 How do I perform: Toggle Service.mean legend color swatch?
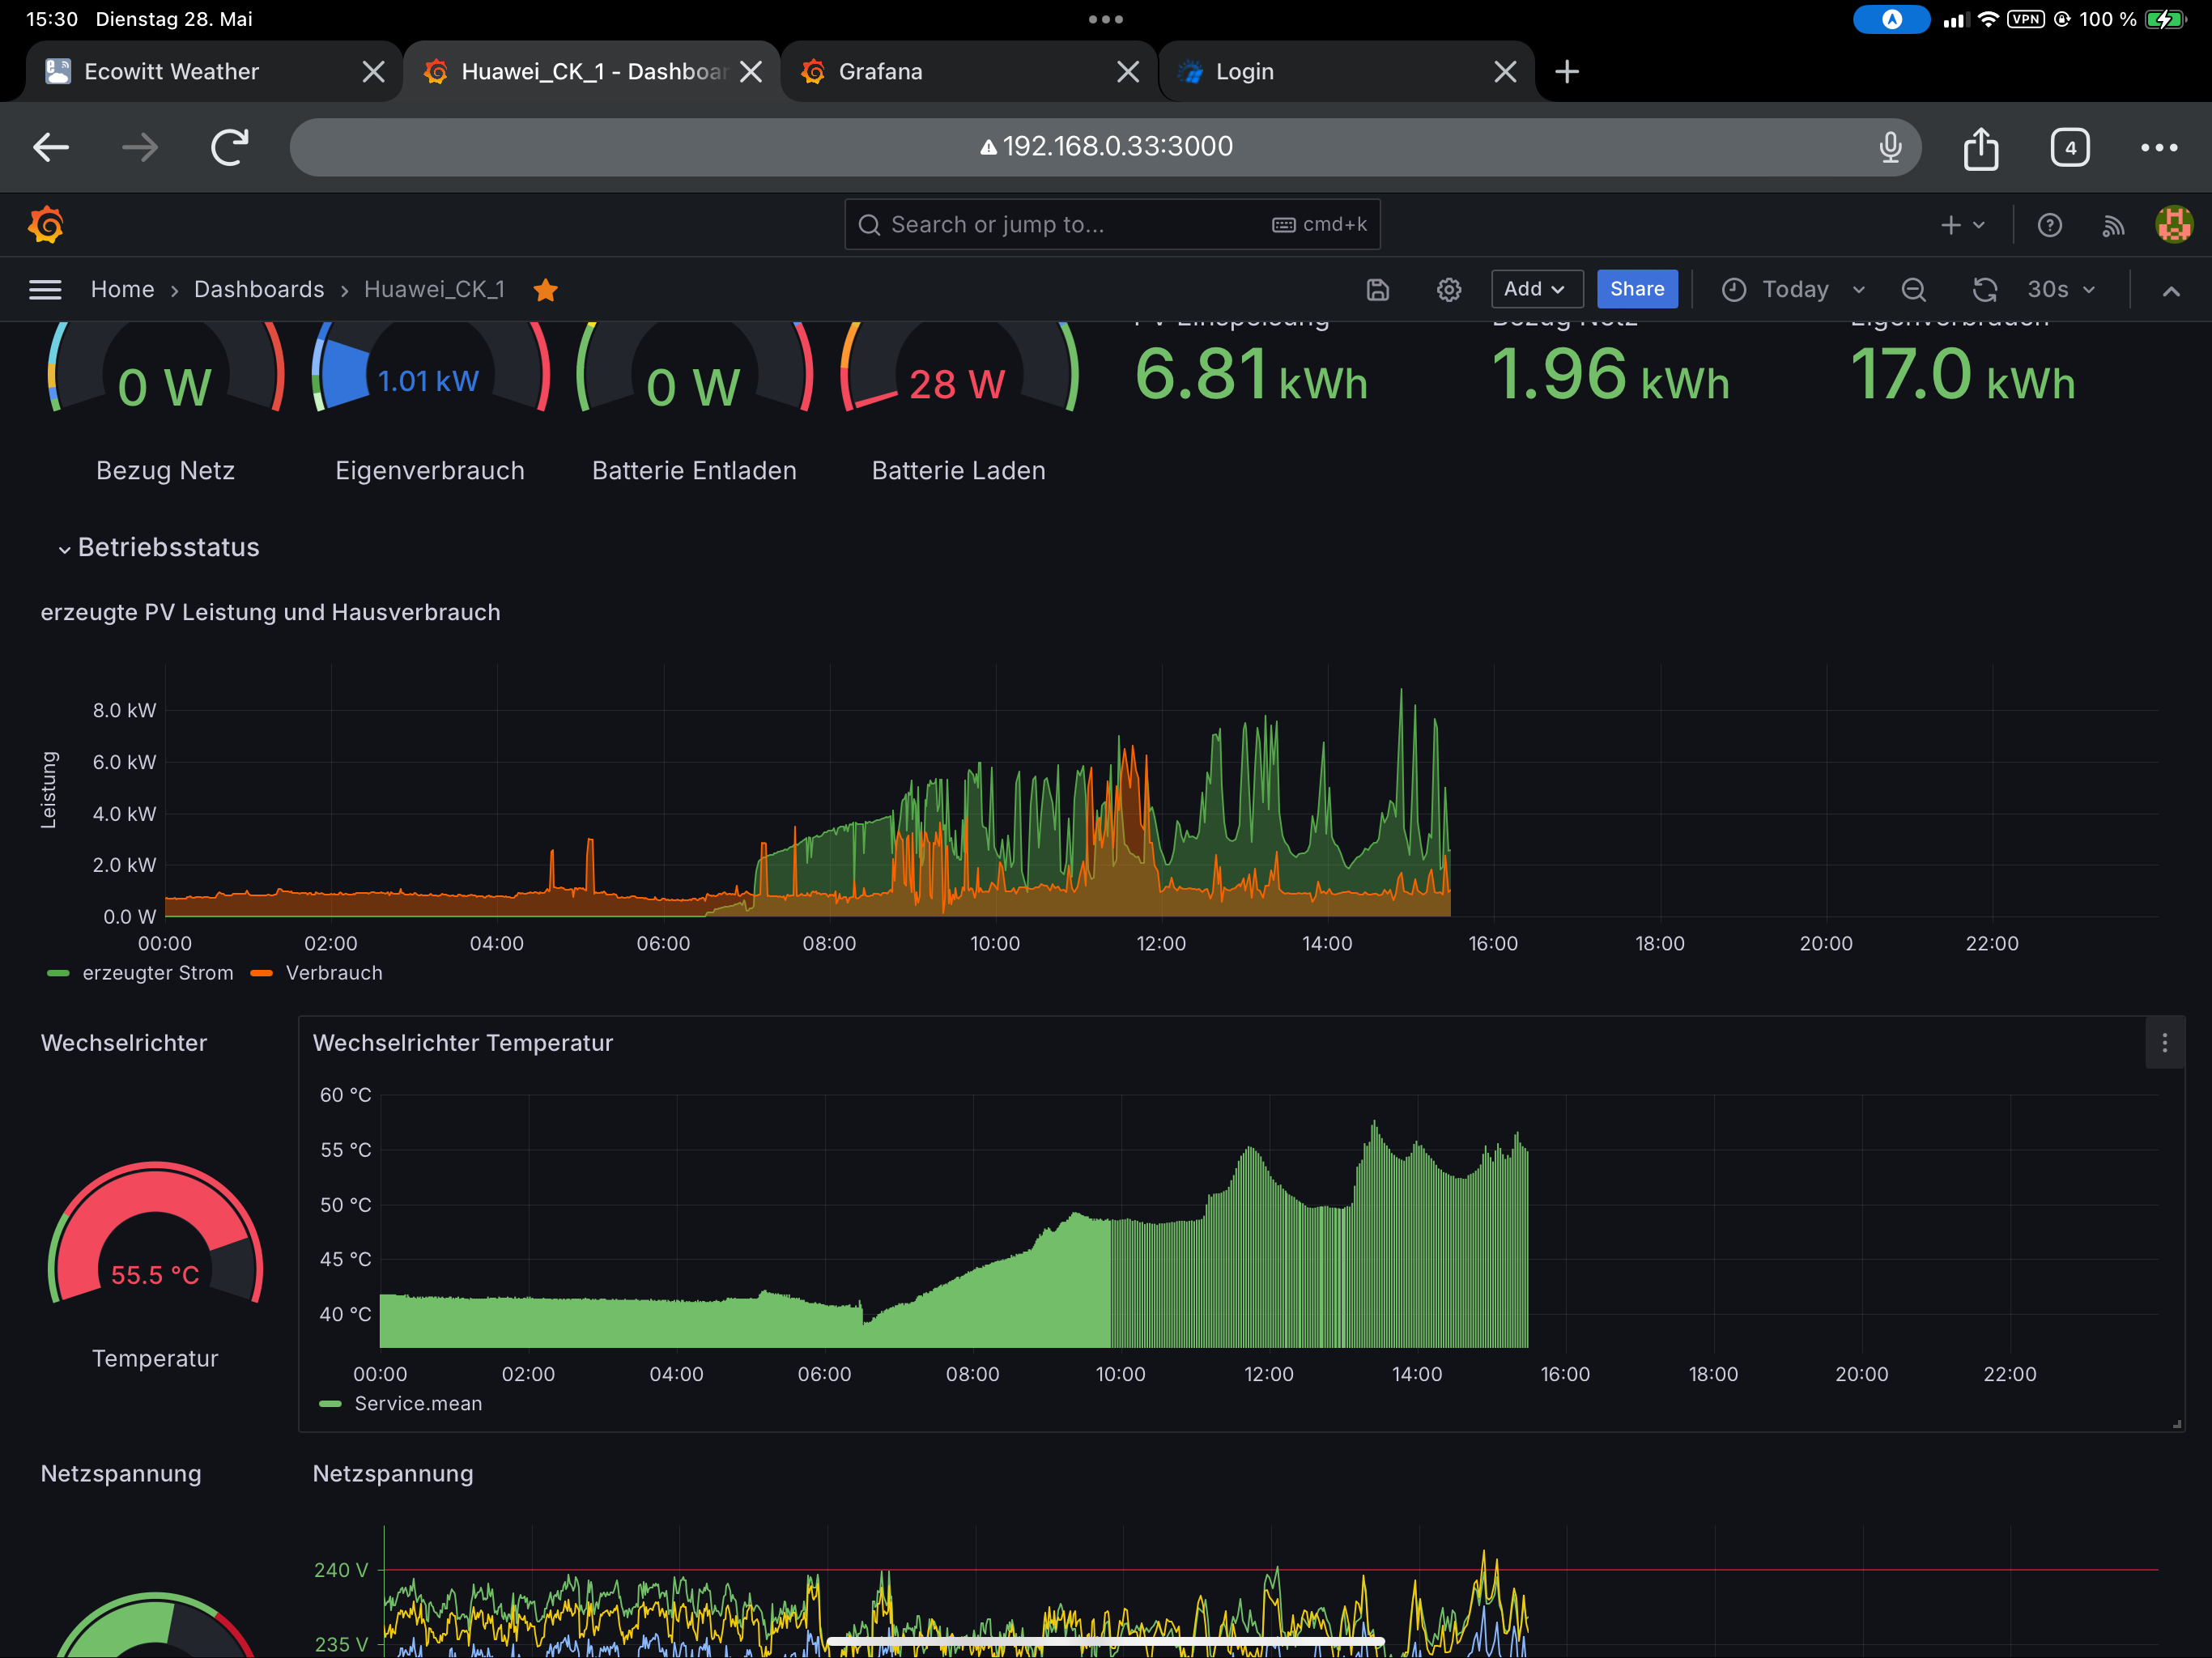pos(330,1404)
